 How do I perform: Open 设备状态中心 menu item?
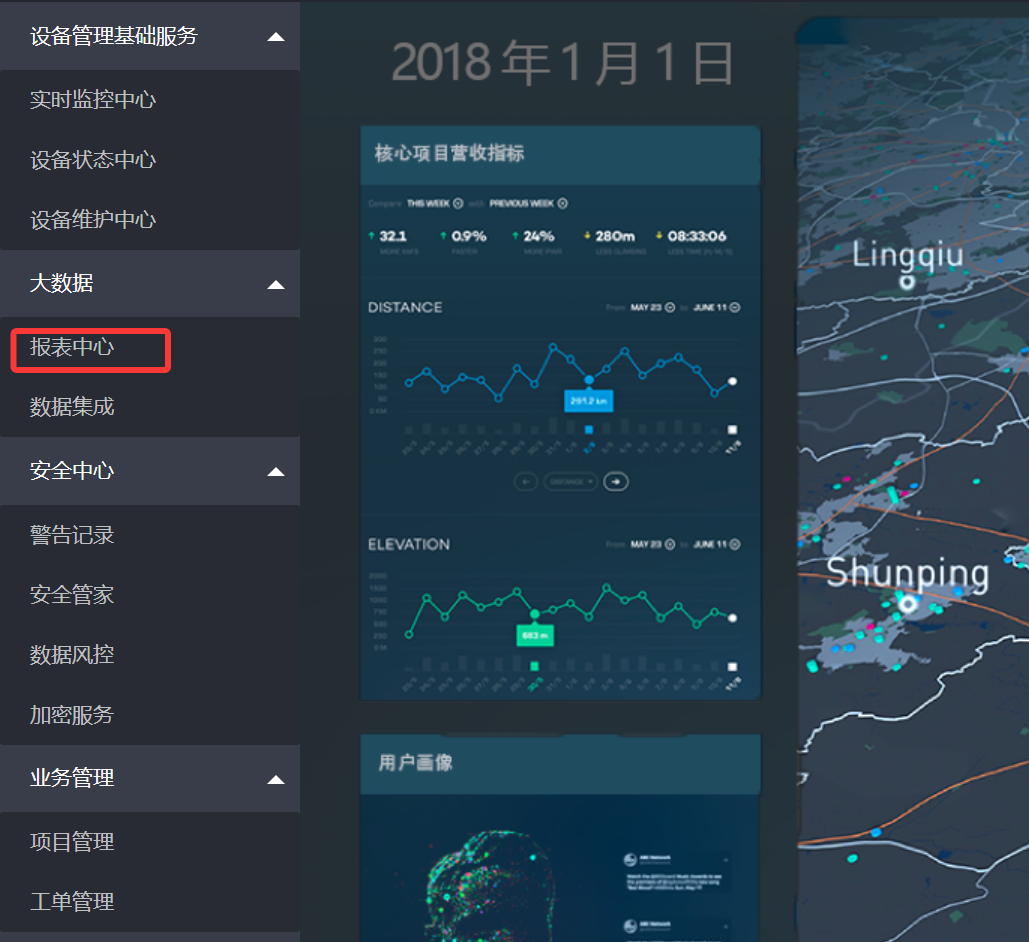pos(93,160)
